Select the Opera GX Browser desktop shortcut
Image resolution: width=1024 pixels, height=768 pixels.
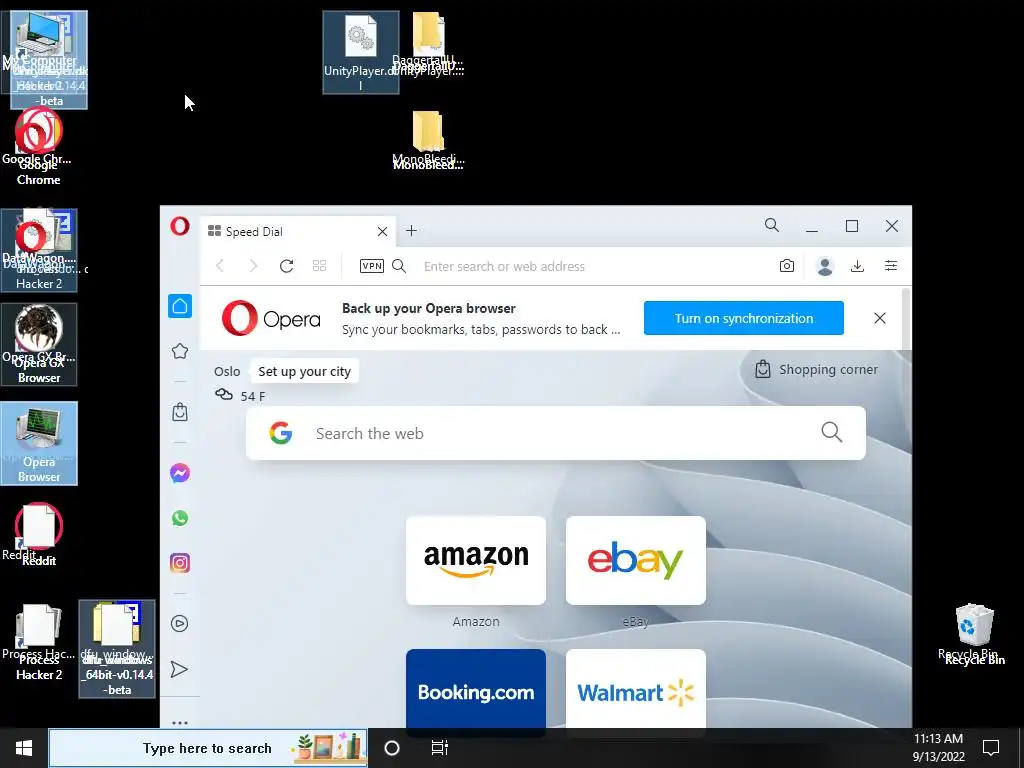39,344
